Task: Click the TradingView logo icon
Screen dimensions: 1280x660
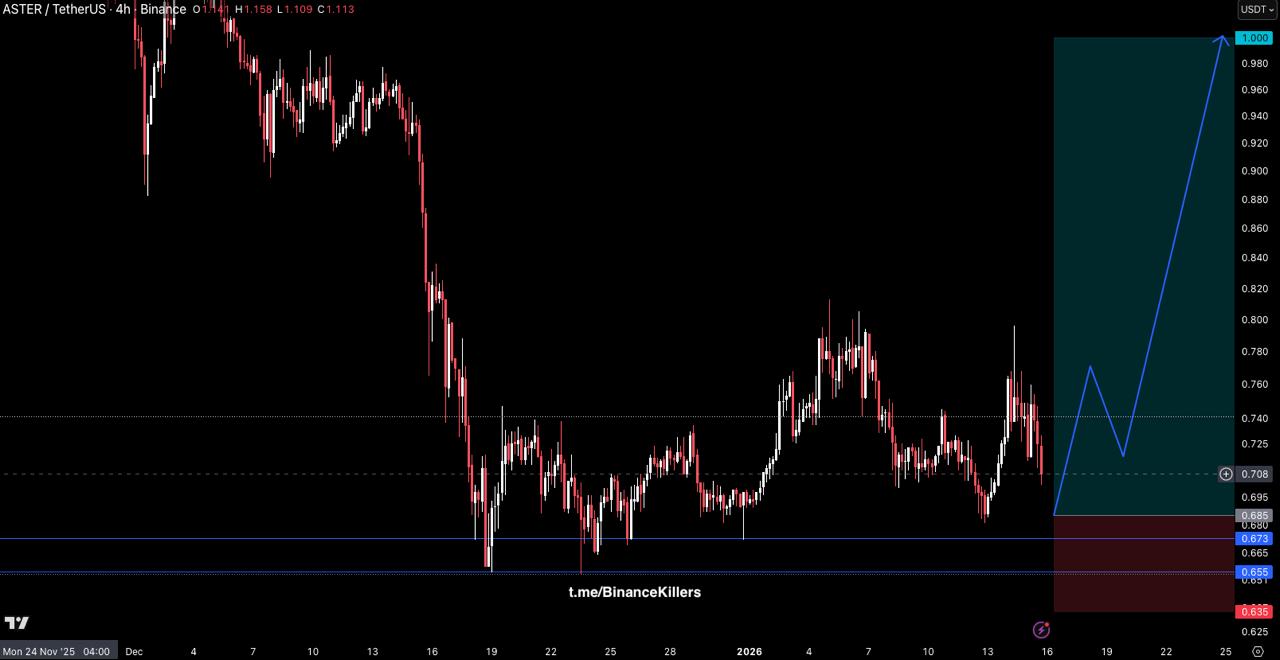Action: pos(16,623)
